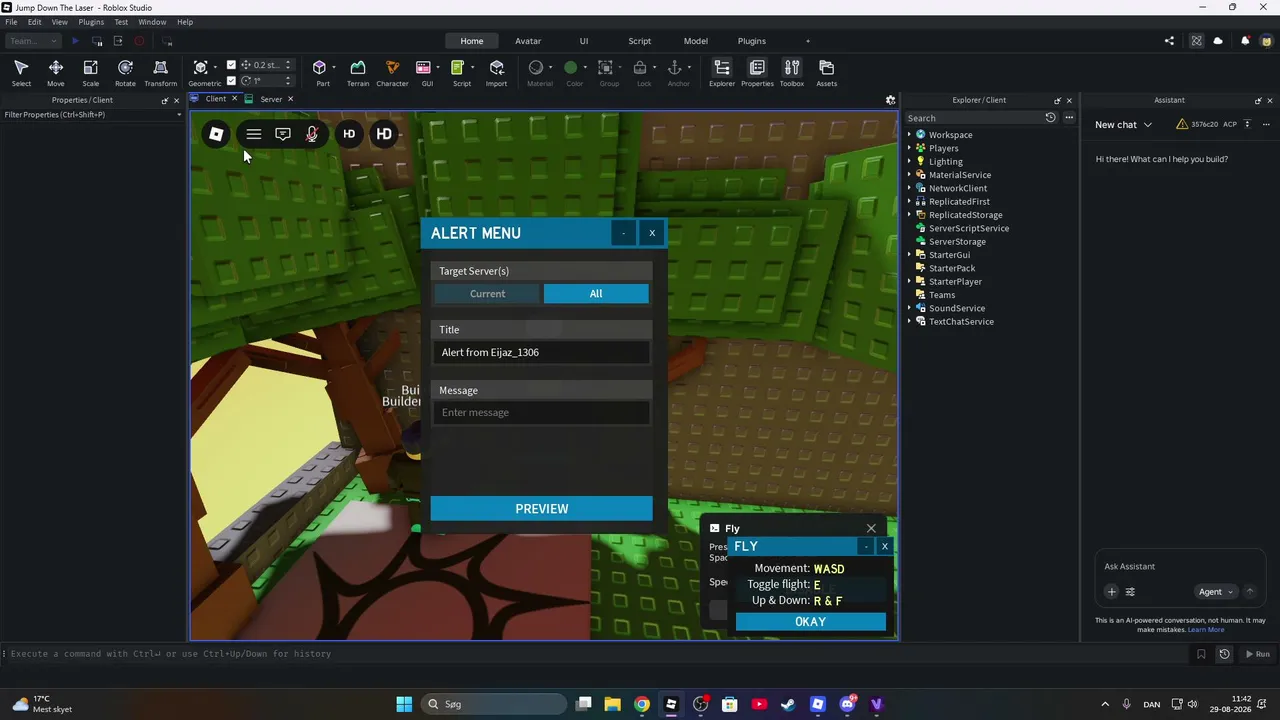Image resolution: width=1280 pixels, height=720 pixels.
Task: Open the Learn More link
Action: click(1206, 630)
